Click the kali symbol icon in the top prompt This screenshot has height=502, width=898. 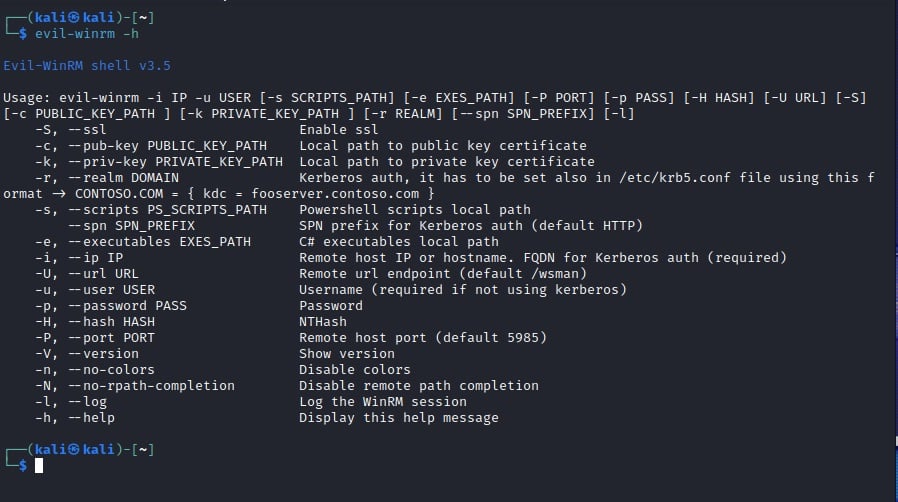click(73, 18)
